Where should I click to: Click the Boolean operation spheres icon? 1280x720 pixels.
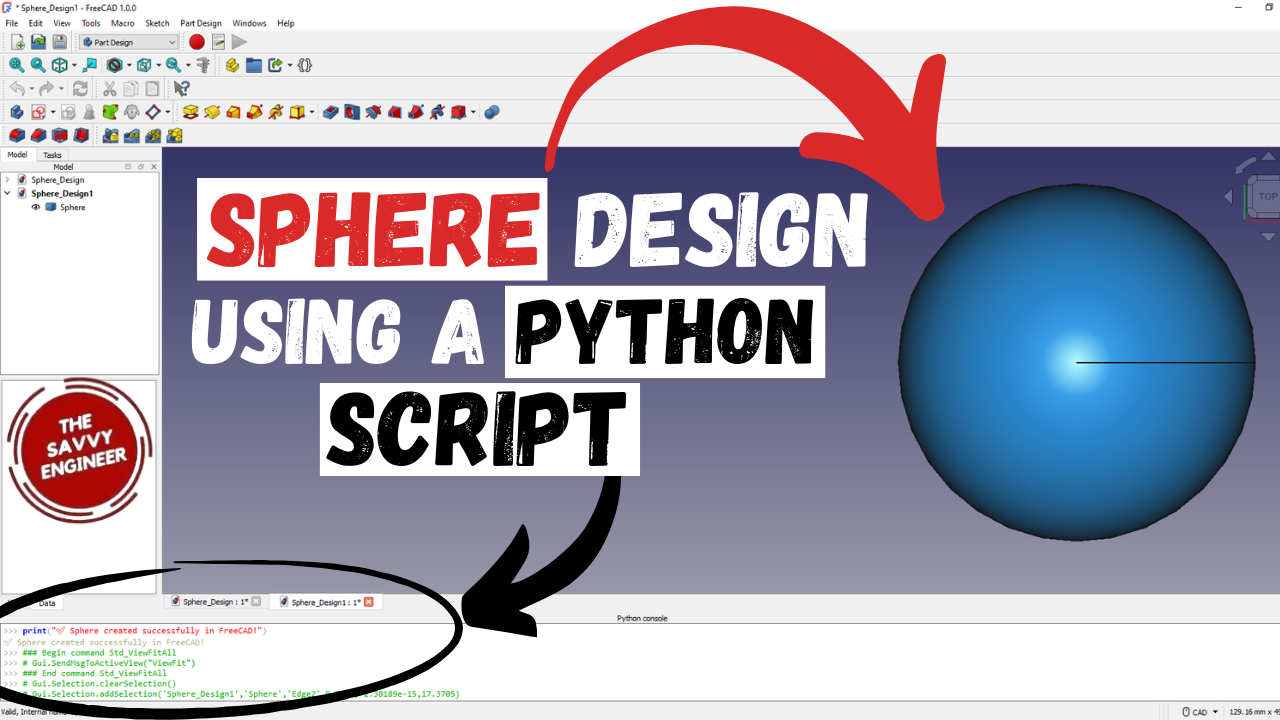pyautogui.click(x=492, y=112)
